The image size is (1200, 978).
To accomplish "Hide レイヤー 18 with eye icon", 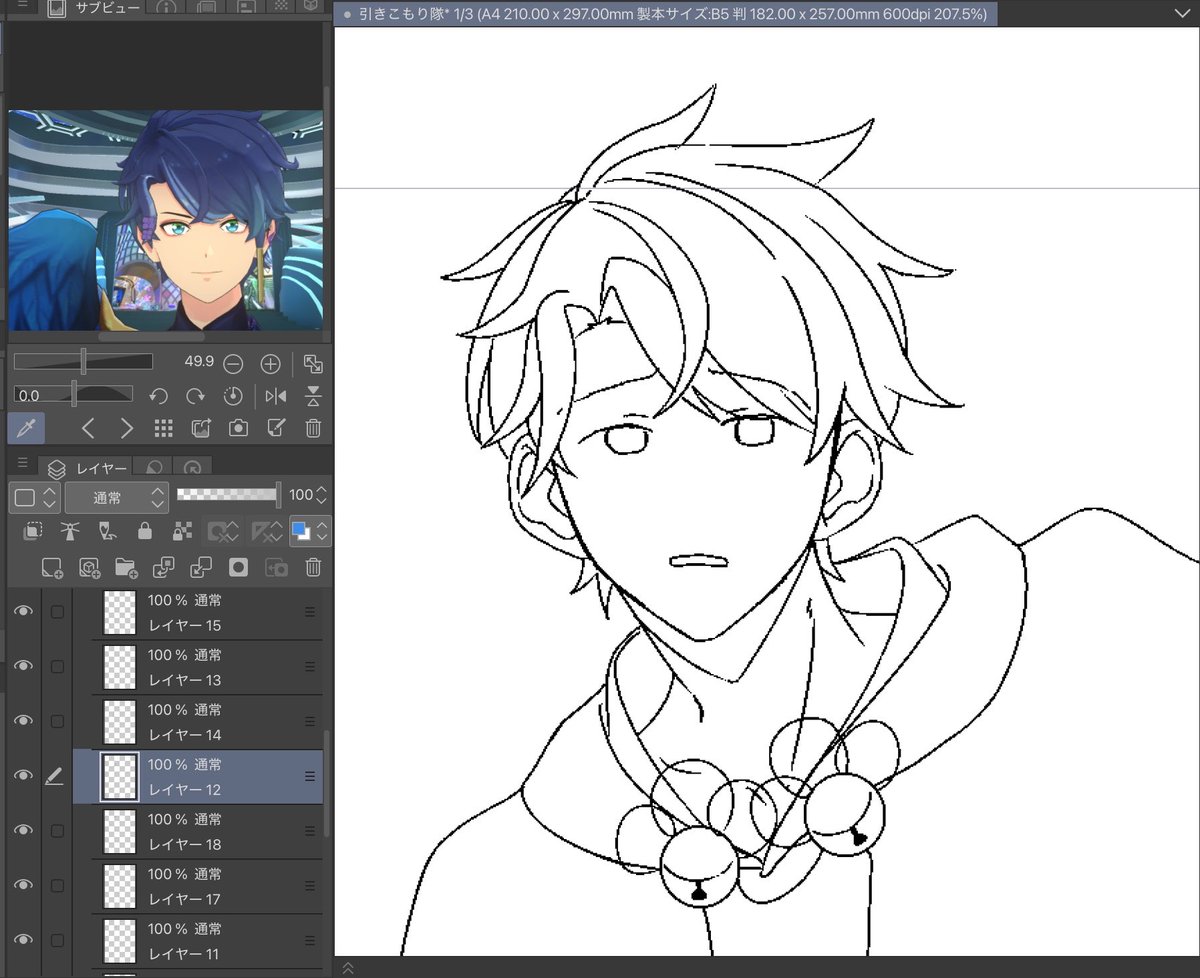I will tap(23, 830).
